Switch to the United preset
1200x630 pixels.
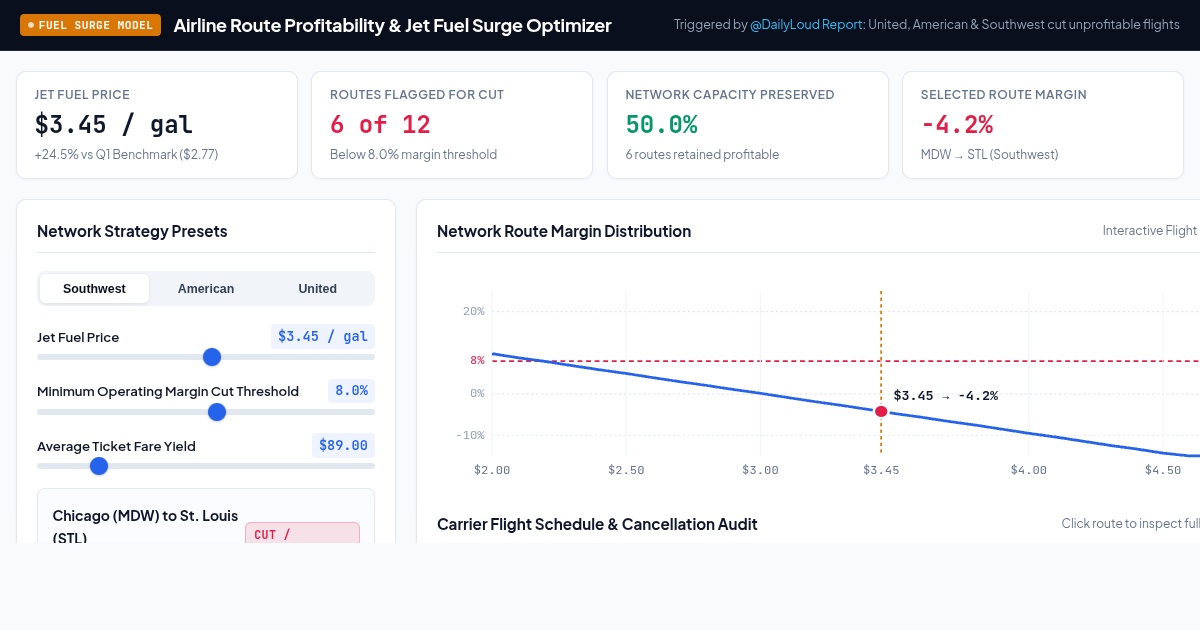tap(317, 288)
